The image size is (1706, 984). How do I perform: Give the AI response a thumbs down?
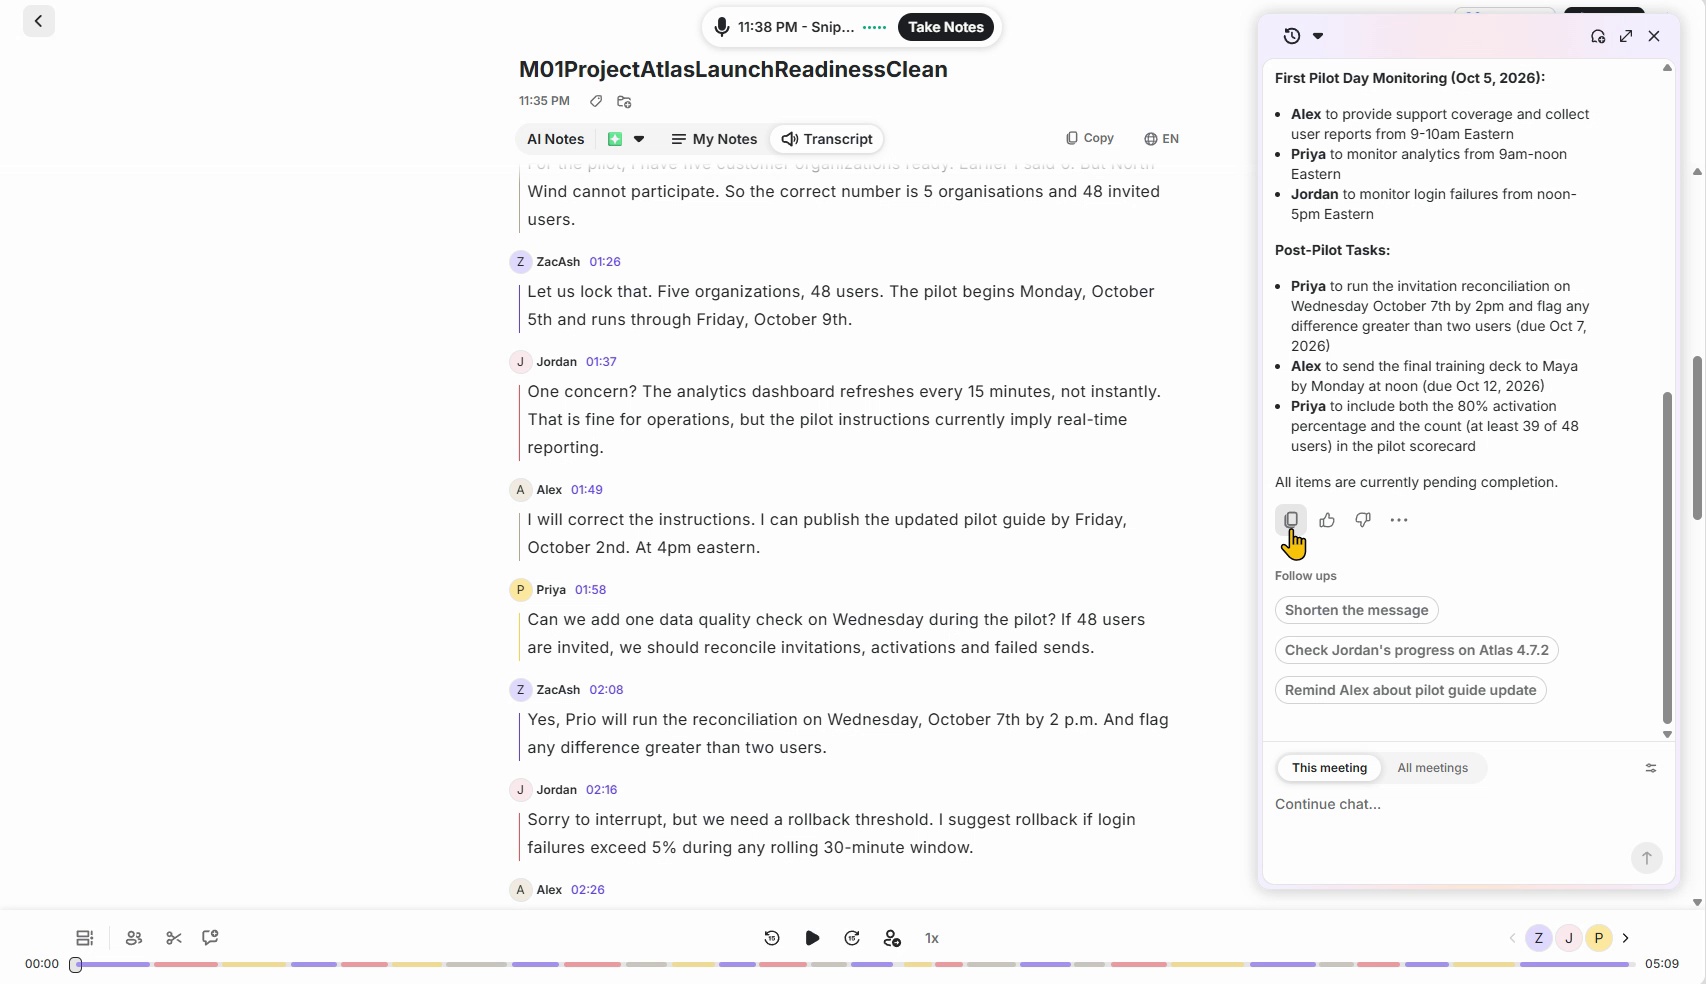point(1363,520)
